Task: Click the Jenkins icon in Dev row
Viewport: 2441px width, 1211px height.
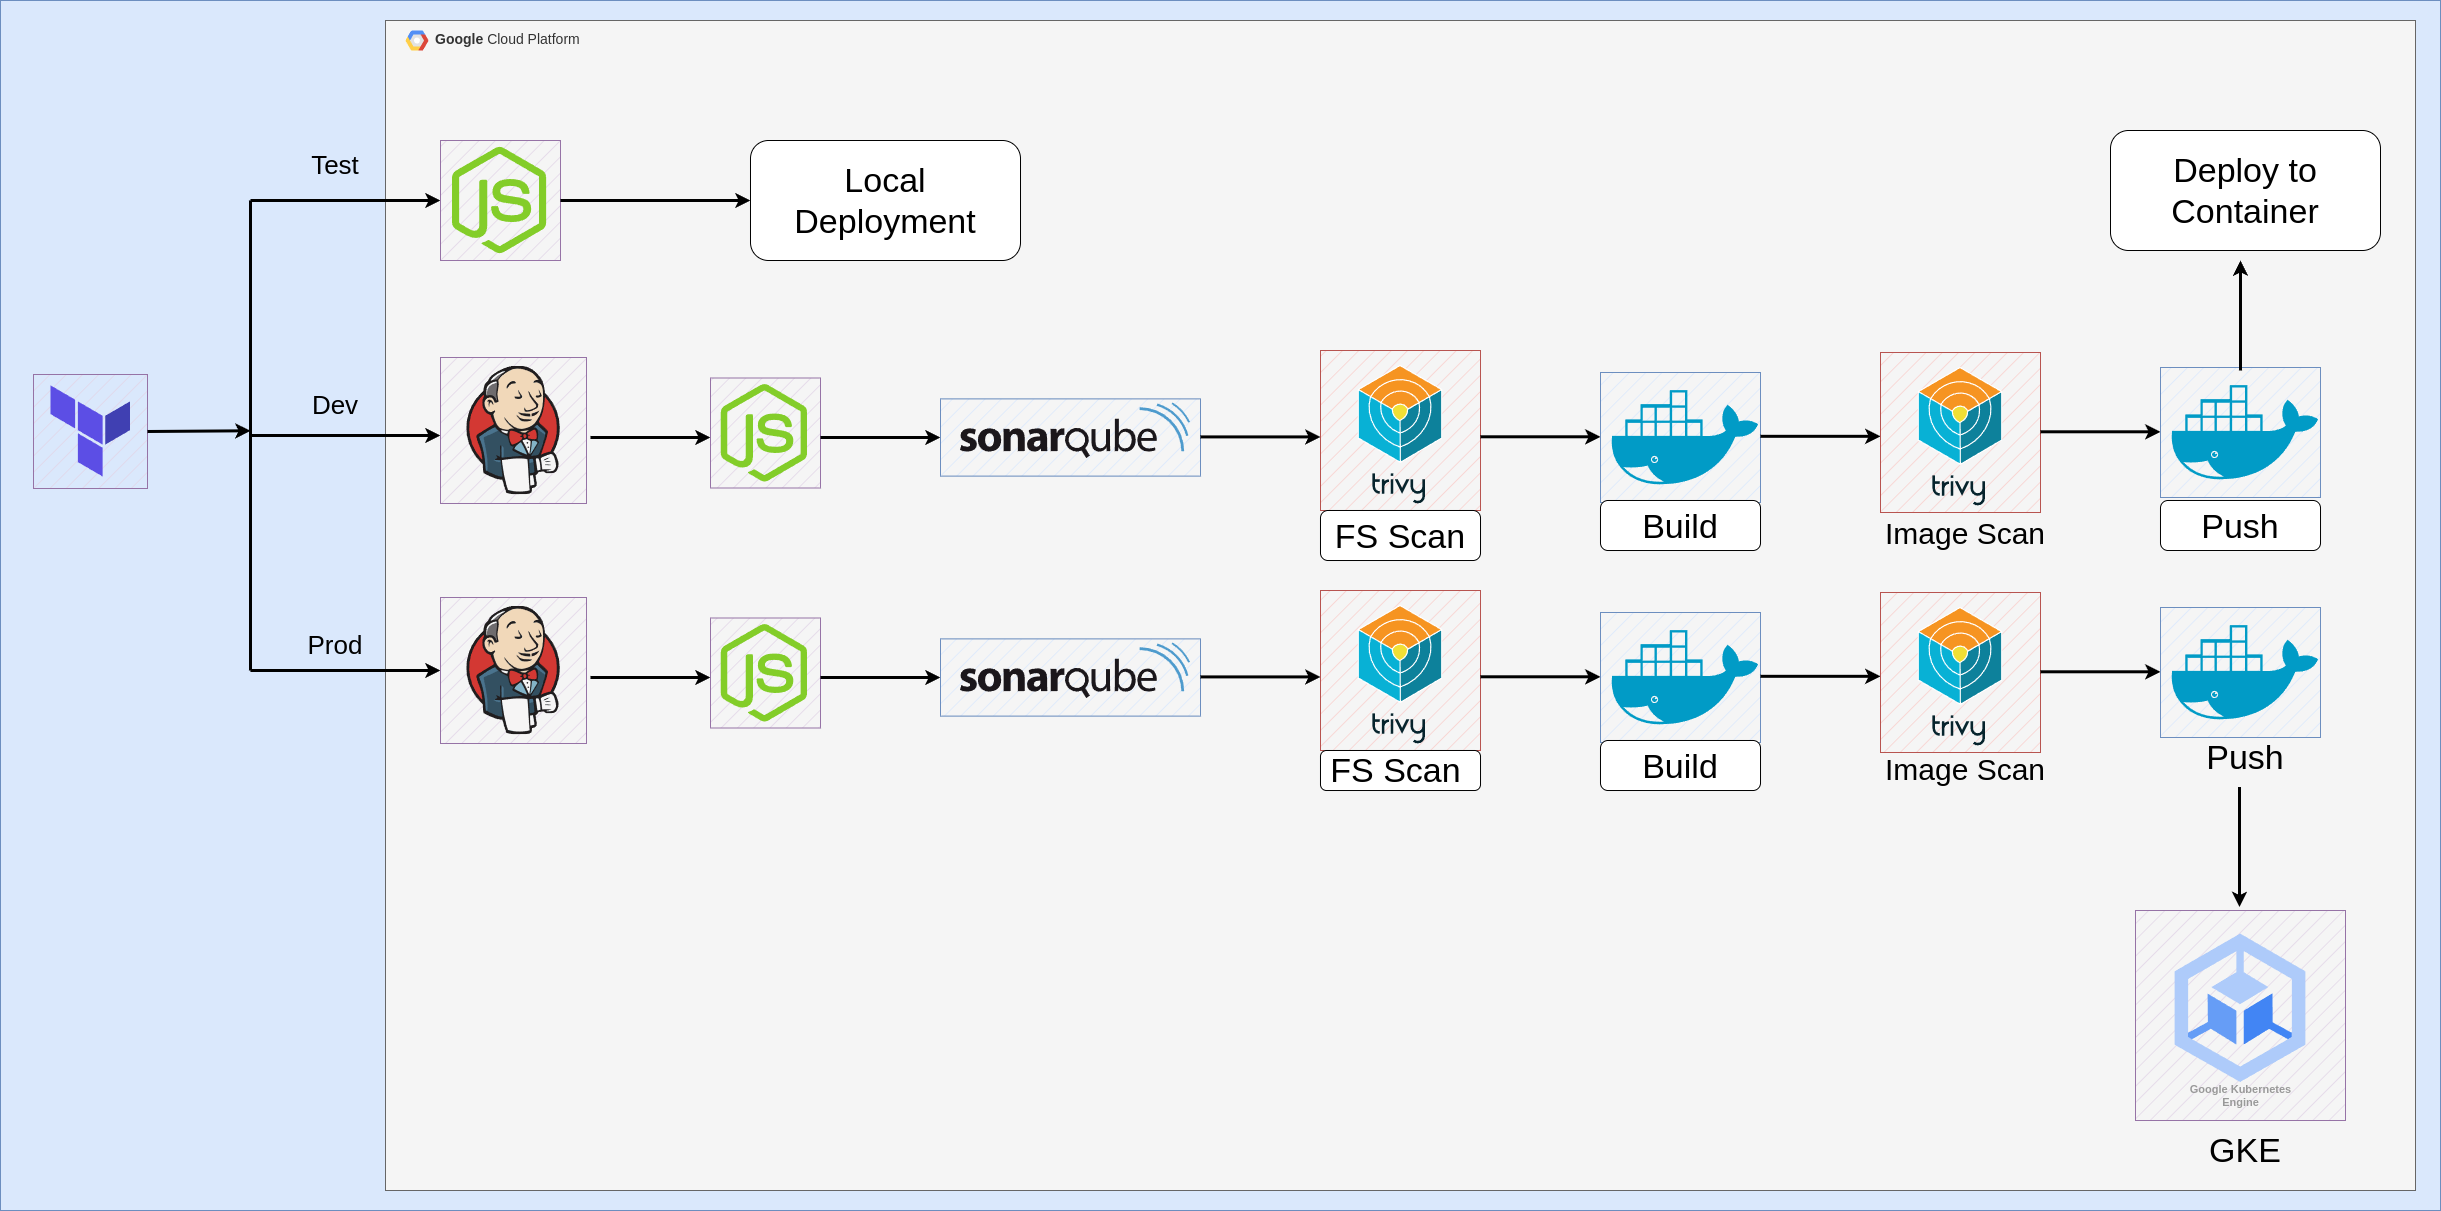Action: [x=513, y=430]
